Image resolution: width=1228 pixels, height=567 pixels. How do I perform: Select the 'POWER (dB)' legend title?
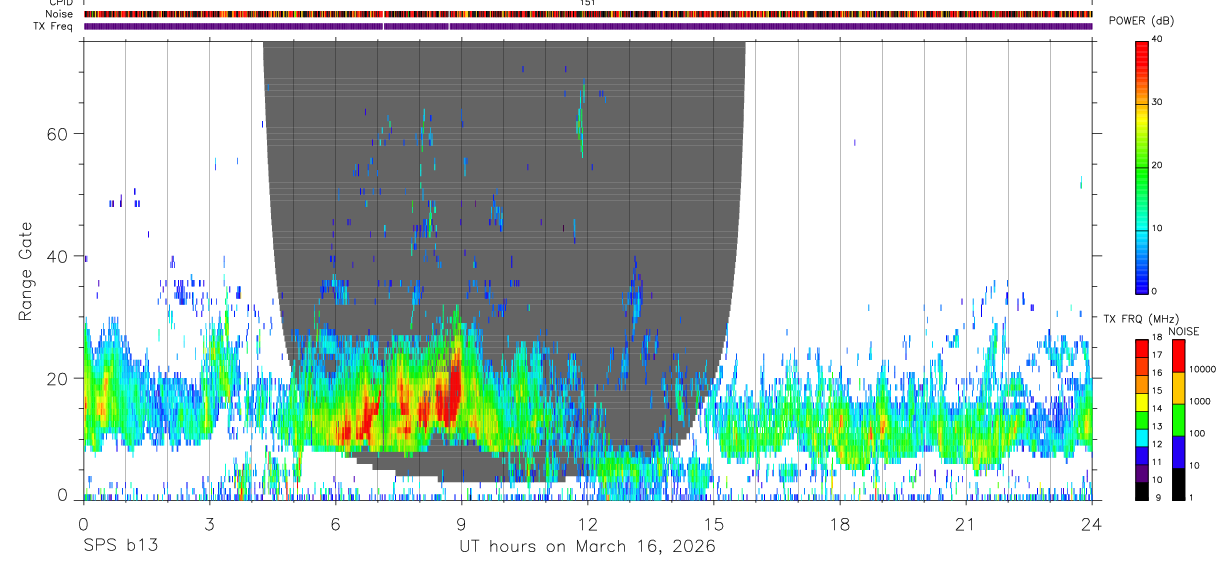pyautogui.click(x=1140, y=21)
